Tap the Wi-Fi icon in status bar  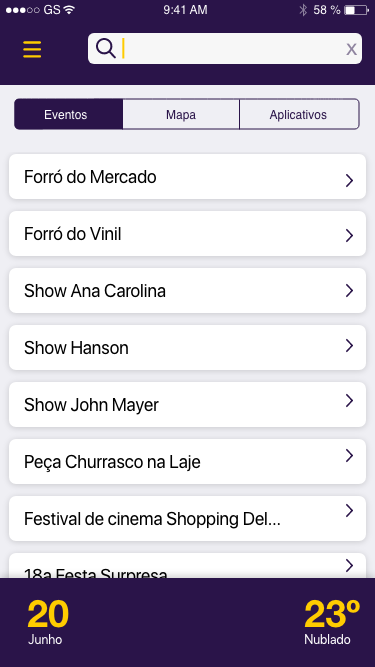[69, 10]
